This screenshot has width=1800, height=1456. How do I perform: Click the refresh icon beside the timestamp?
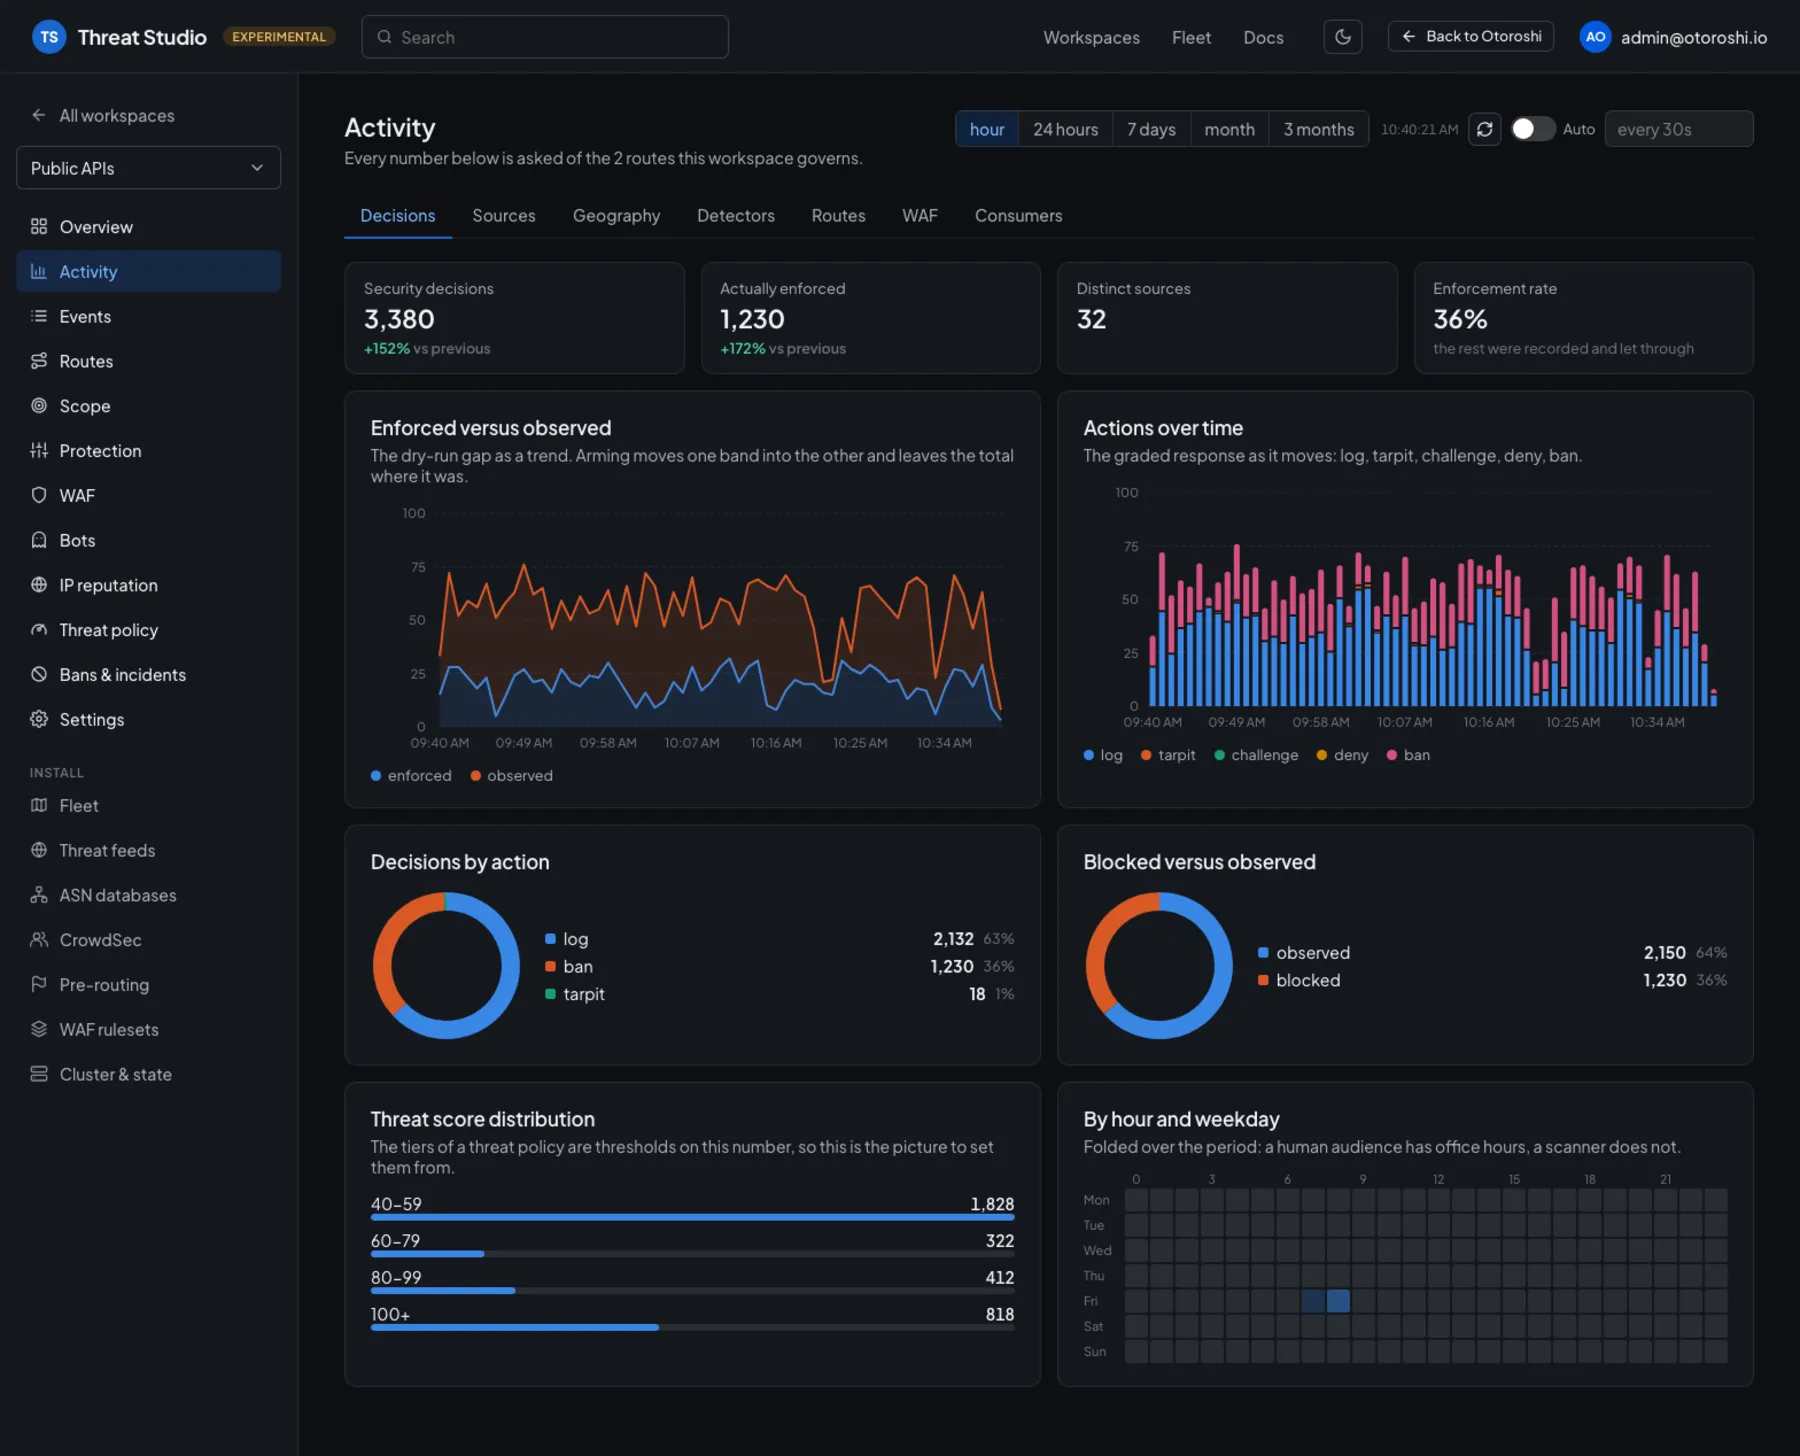tap(1485, 129)
